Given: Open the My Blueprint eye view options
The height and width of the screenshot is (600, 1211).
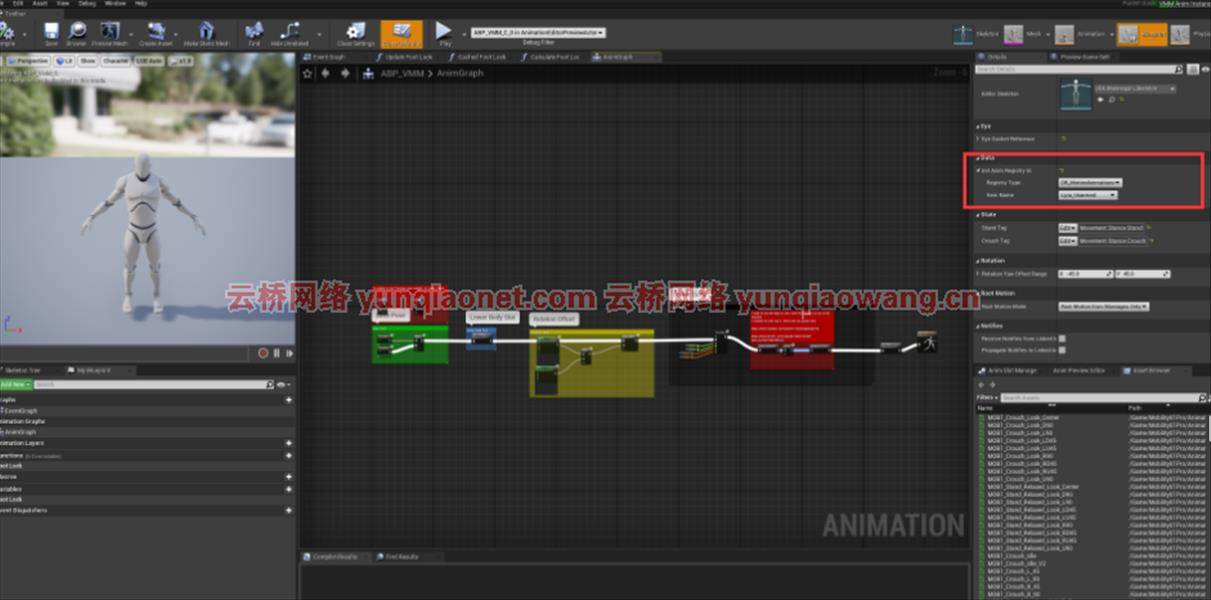Looking at the screenshot, I should (x=282, y=384).
